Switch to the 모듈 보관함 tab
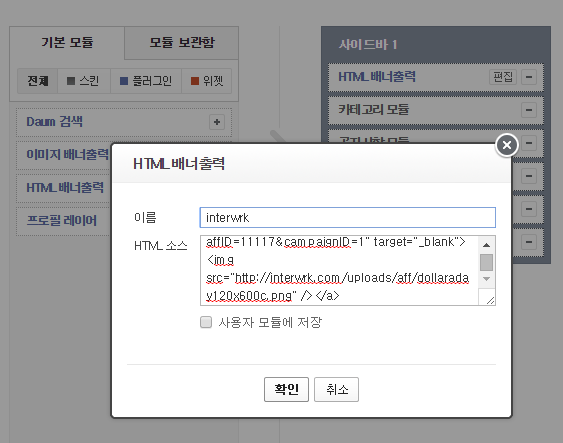The width and height of the screenshot is (563, 443). (x=182, y=42)
